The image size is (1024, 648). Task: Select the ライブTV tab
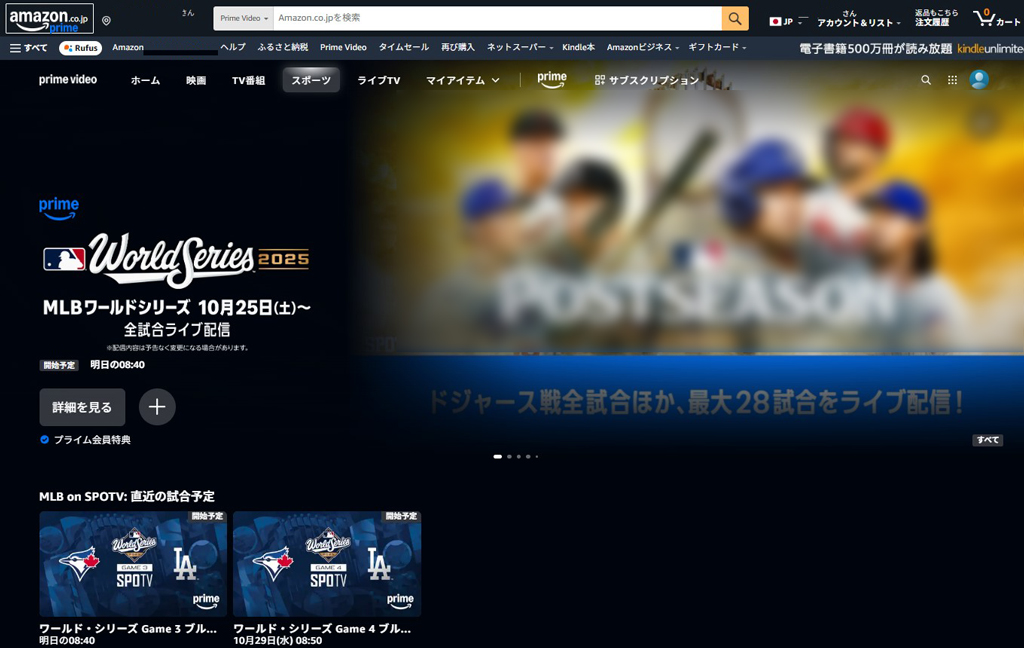[379, 80]
